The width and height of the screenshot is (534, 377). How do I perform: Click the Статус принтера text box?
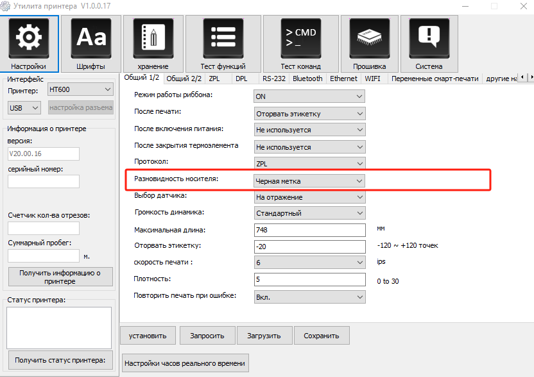click(x=59, y=328)
